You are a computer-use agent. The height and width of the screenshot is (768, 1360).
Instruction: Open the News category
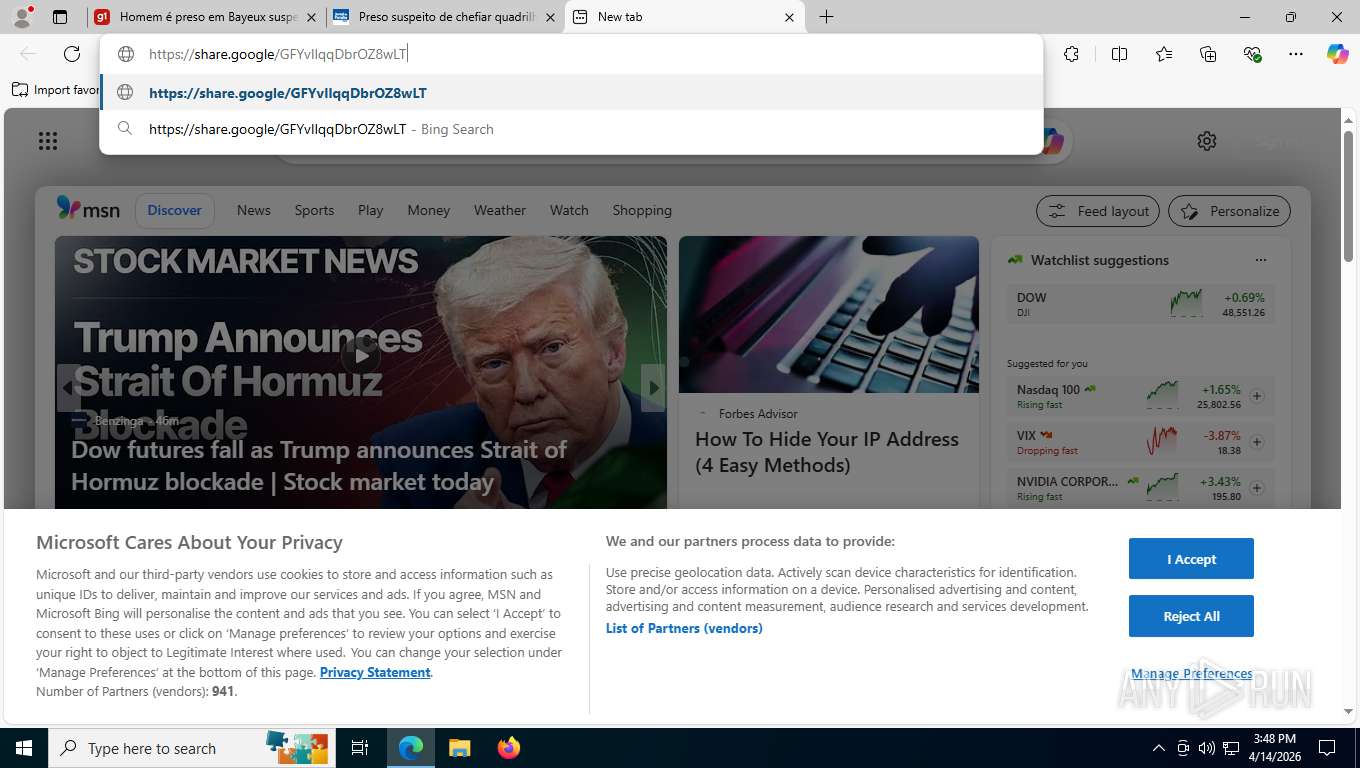(254, 210)
